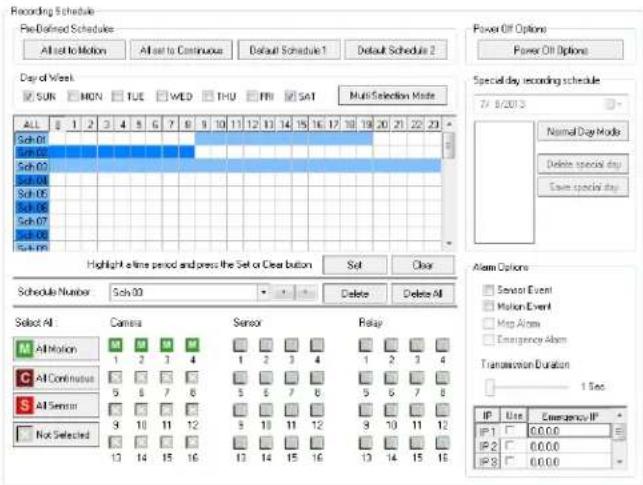Select Camera 12 icon
Screen dimensions: 643x485
(x=192, y=410)
